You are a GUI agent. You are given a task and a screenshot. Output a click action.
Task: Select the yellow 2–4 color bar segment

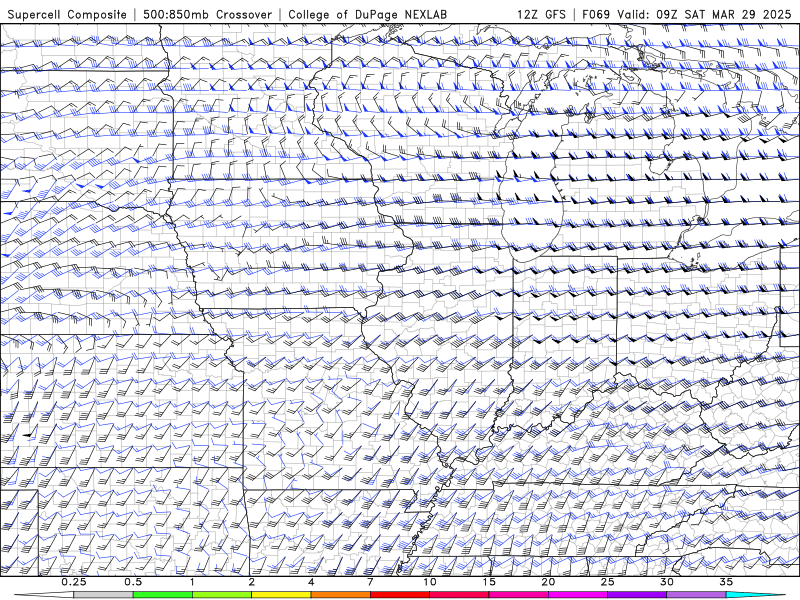(281, 595)
